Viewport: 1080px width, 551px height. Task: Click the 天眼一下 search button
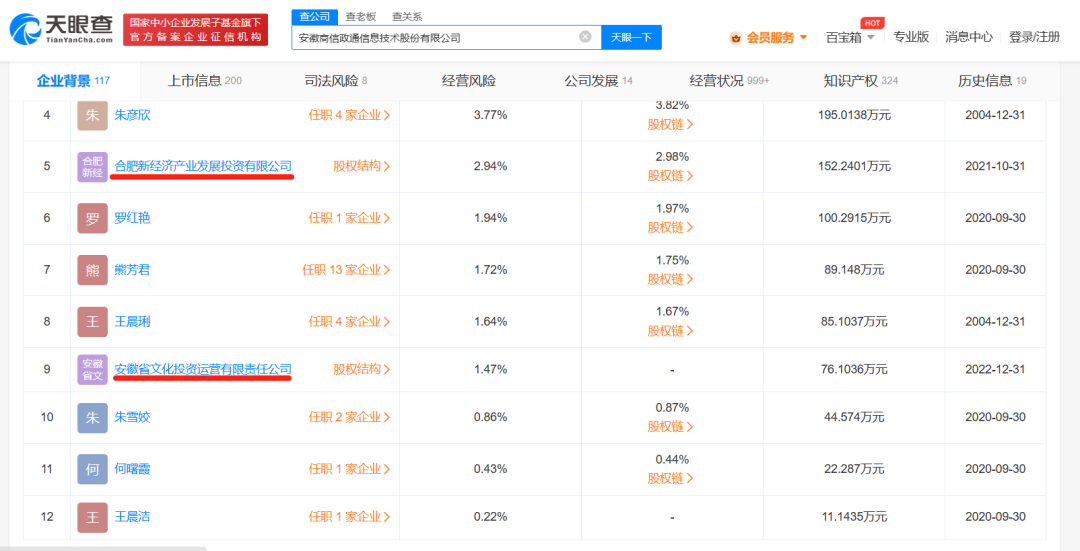(632, 37)
